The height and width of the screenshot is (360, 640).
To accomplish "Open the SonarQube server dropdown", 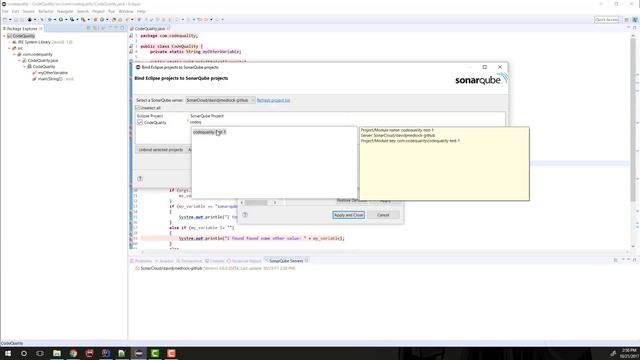I will 220,100.
